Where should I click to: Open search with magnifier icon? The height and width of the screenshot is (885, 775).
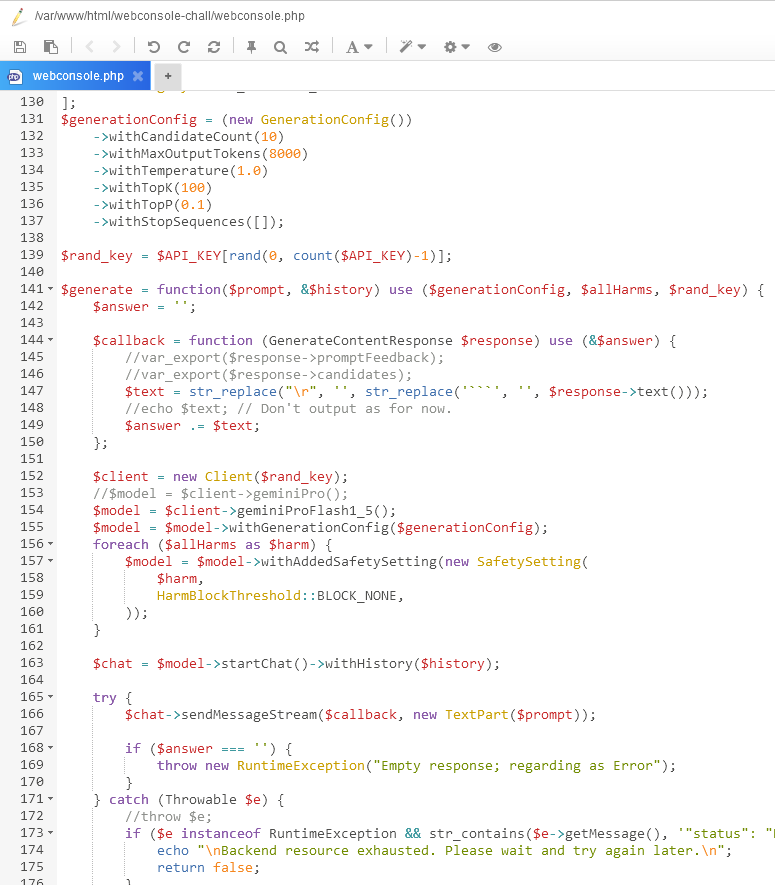pyautogui.click(x=280, y=47)
